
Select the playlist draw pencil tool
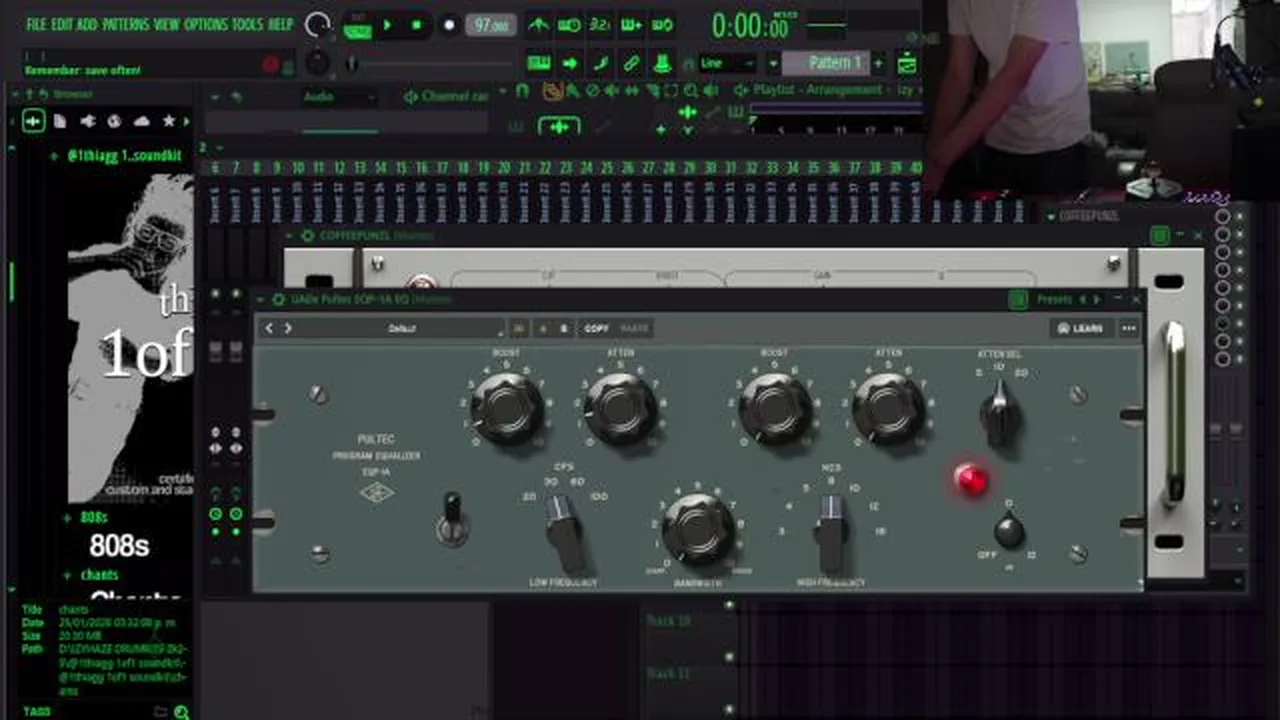coord(551,91)
